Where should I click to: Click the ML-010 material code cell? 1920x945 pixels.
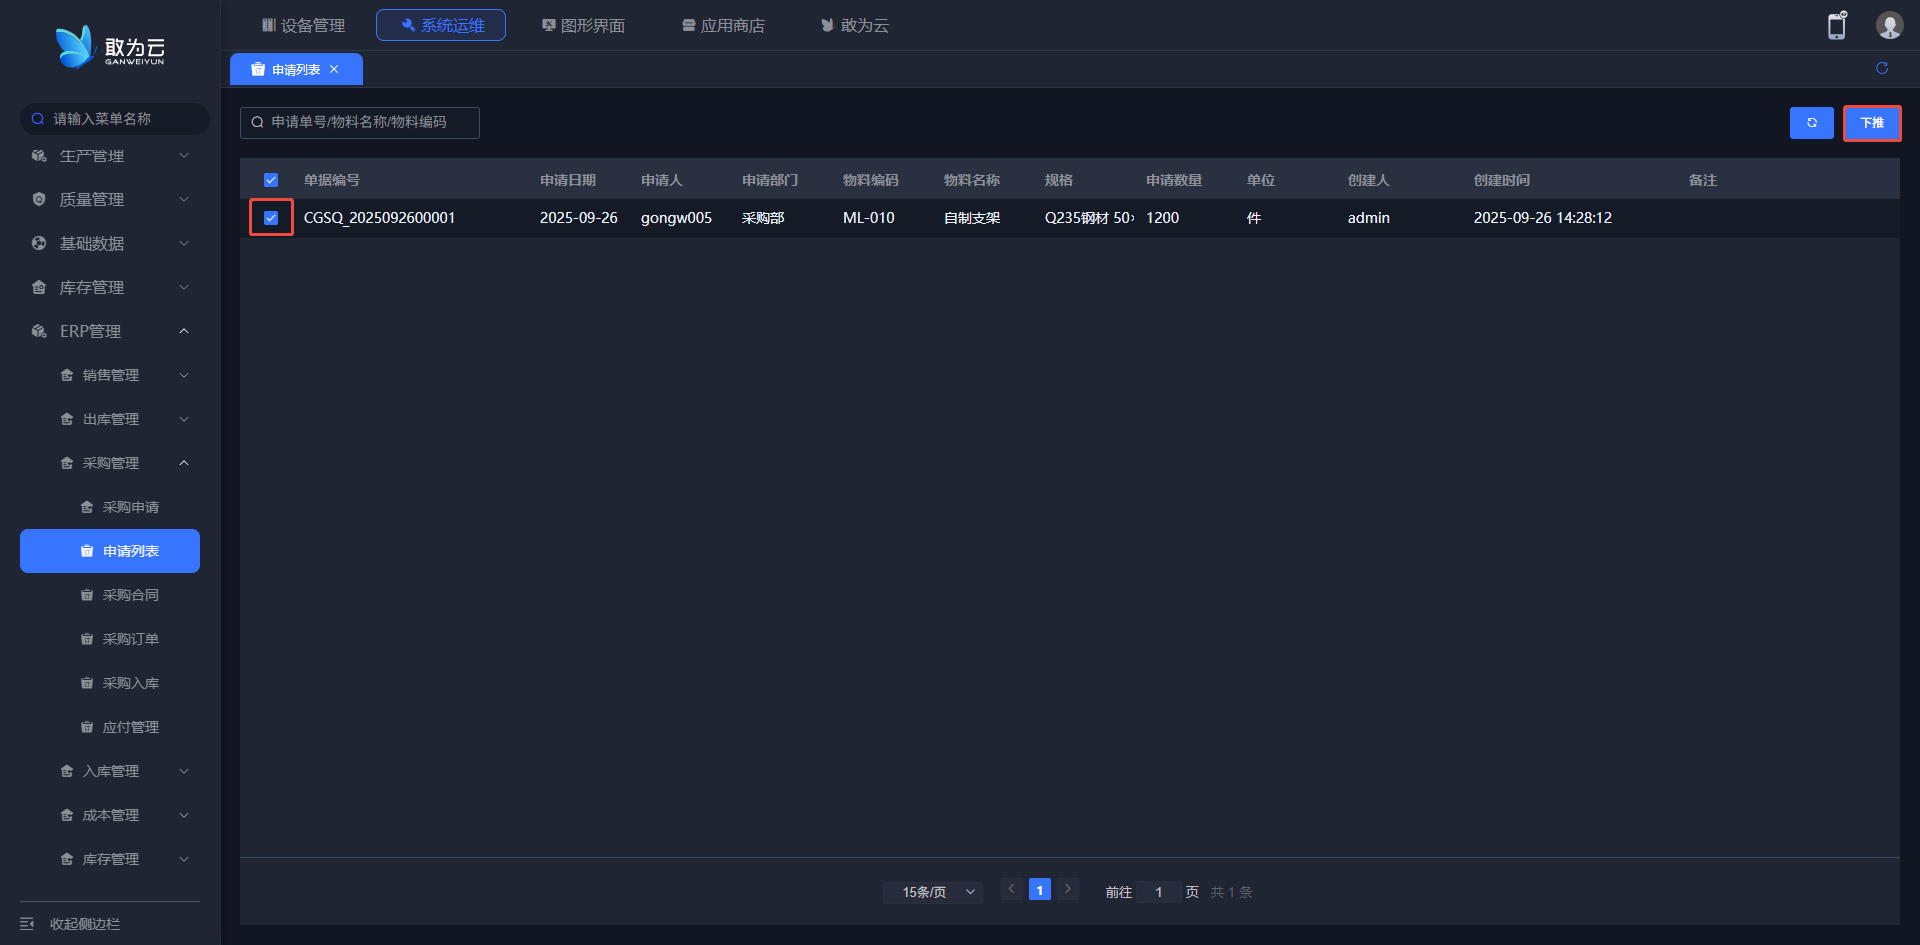[x=869, y=218]
